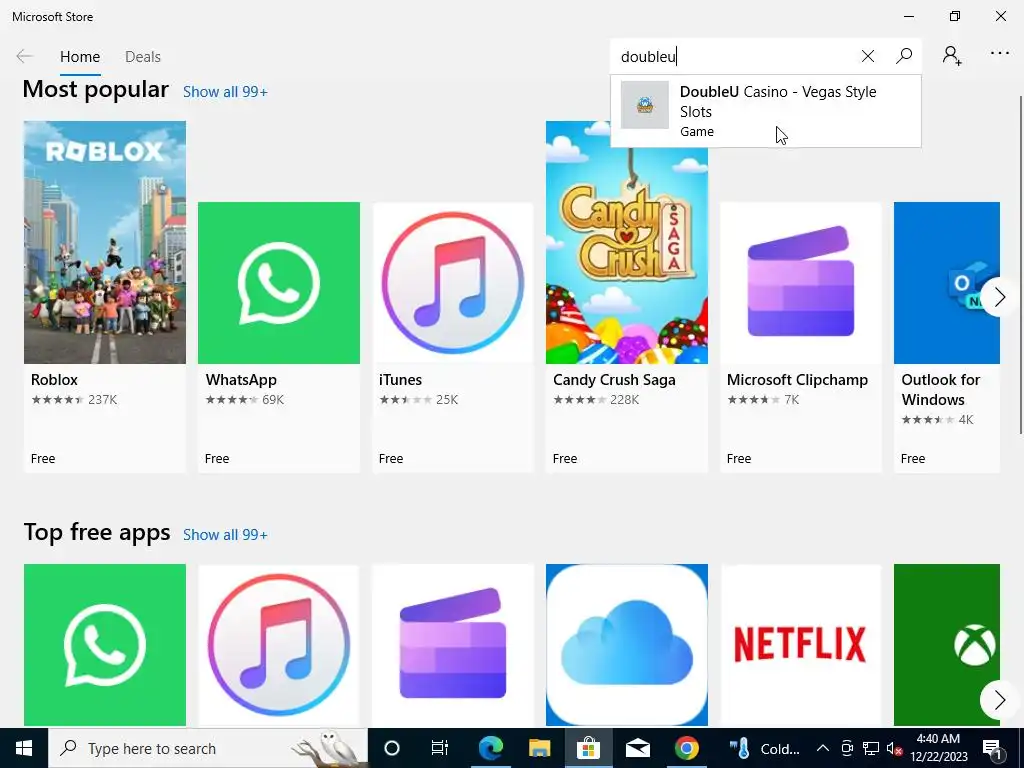Open Microsoft Clipchamp in Most popular
The height and width of the screenshot is (768, 1024).
click(801, 337)
